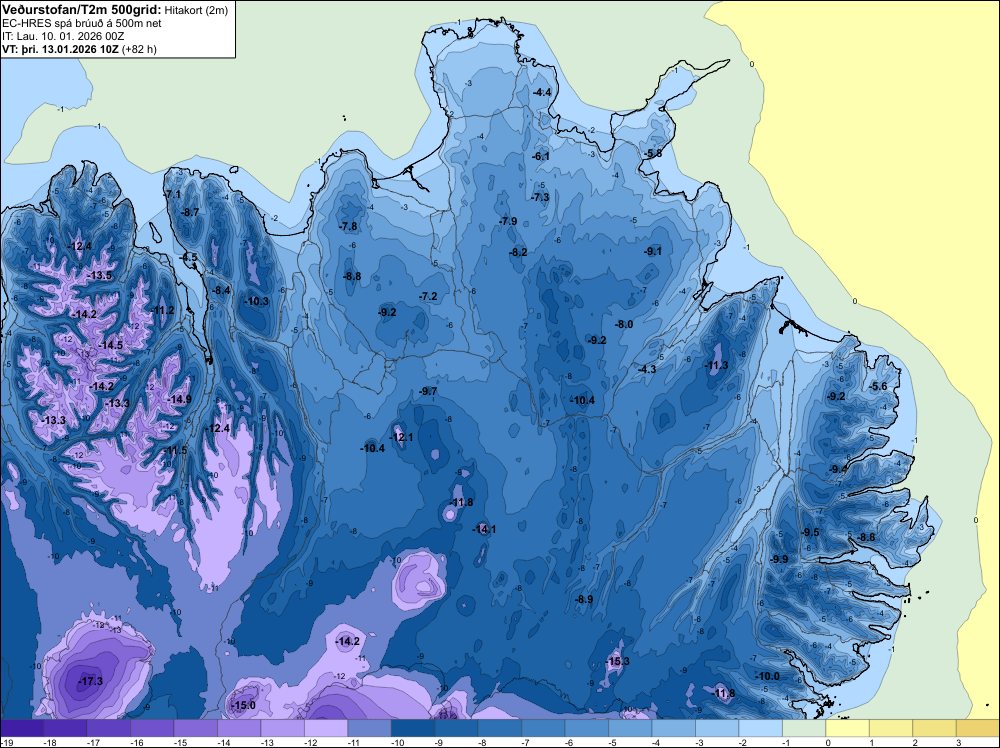
Task: Click the -14.9 temperature label
Action: coord(179,399)
